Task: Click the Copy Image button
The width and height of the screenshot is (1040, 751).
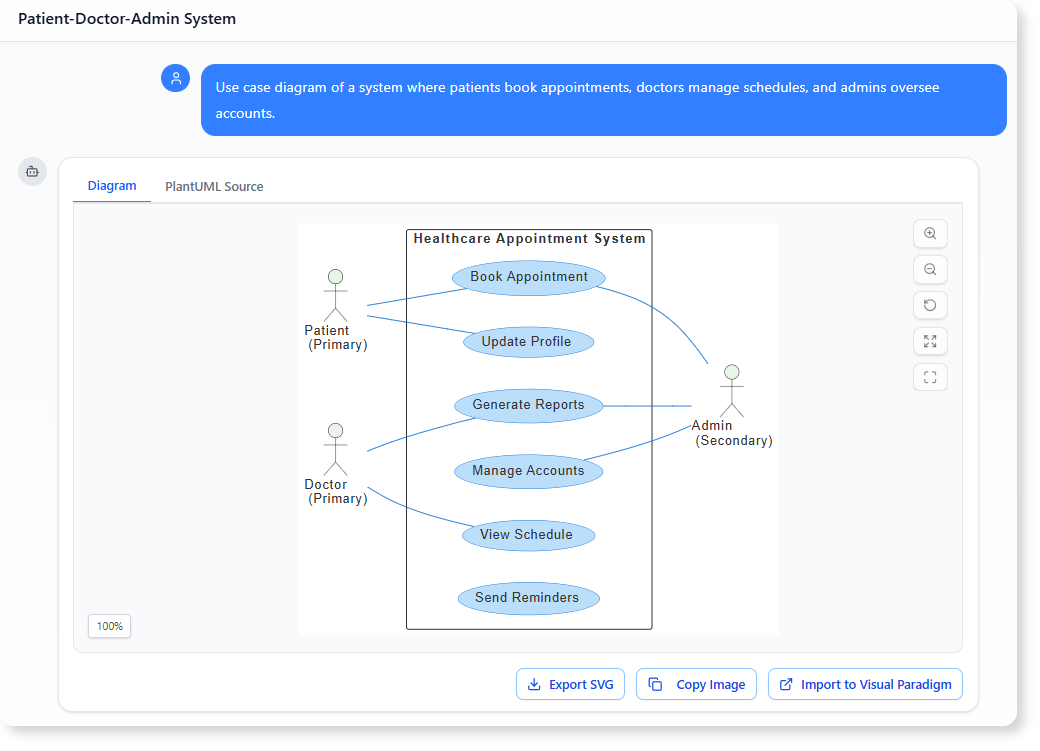Action: 696,684
